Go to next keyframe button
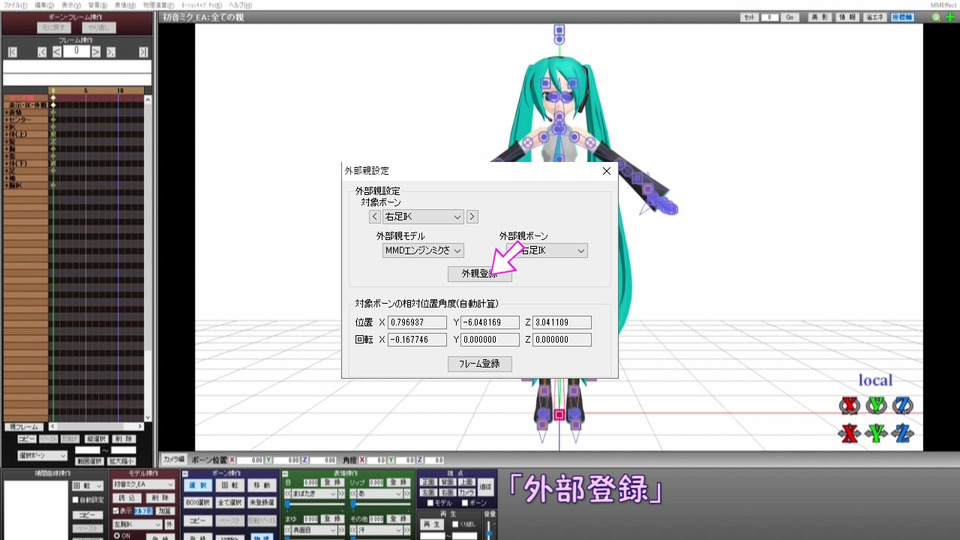This screenshot has width=960, height=540. click(x=111, y=52)
